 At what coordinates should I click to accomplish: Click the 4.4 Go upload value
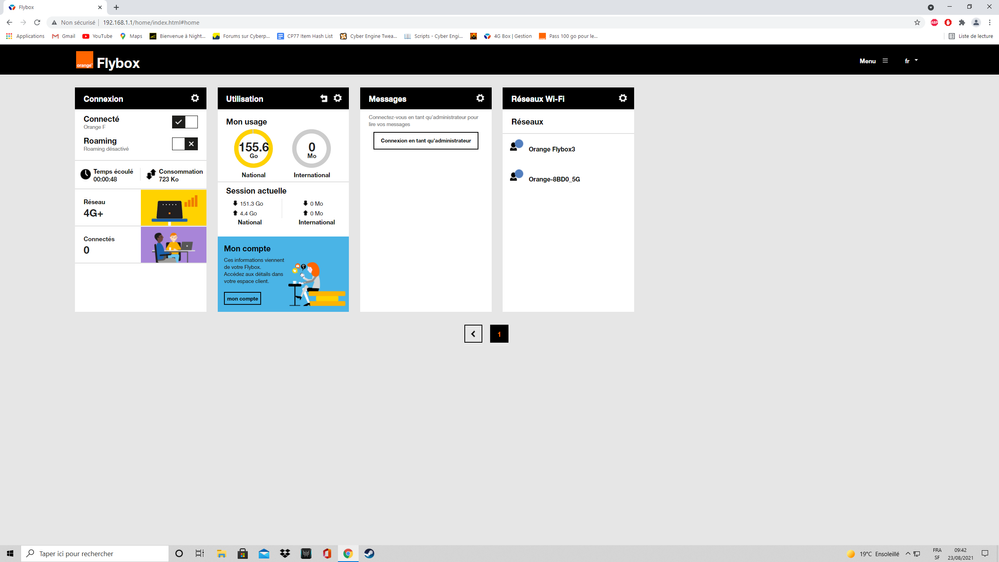click(248, 213)
